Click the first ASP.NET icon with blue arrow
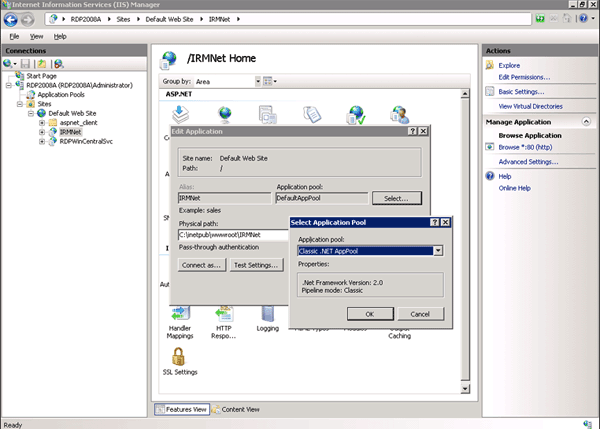 (180, 114)
